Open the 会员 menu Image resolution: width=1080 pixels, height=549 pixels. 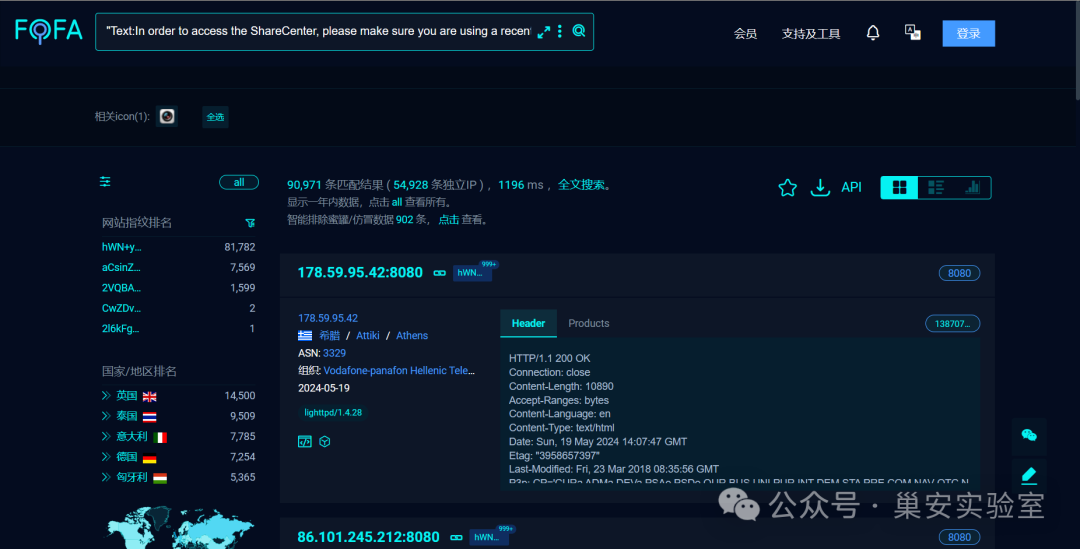pos(745,34)
